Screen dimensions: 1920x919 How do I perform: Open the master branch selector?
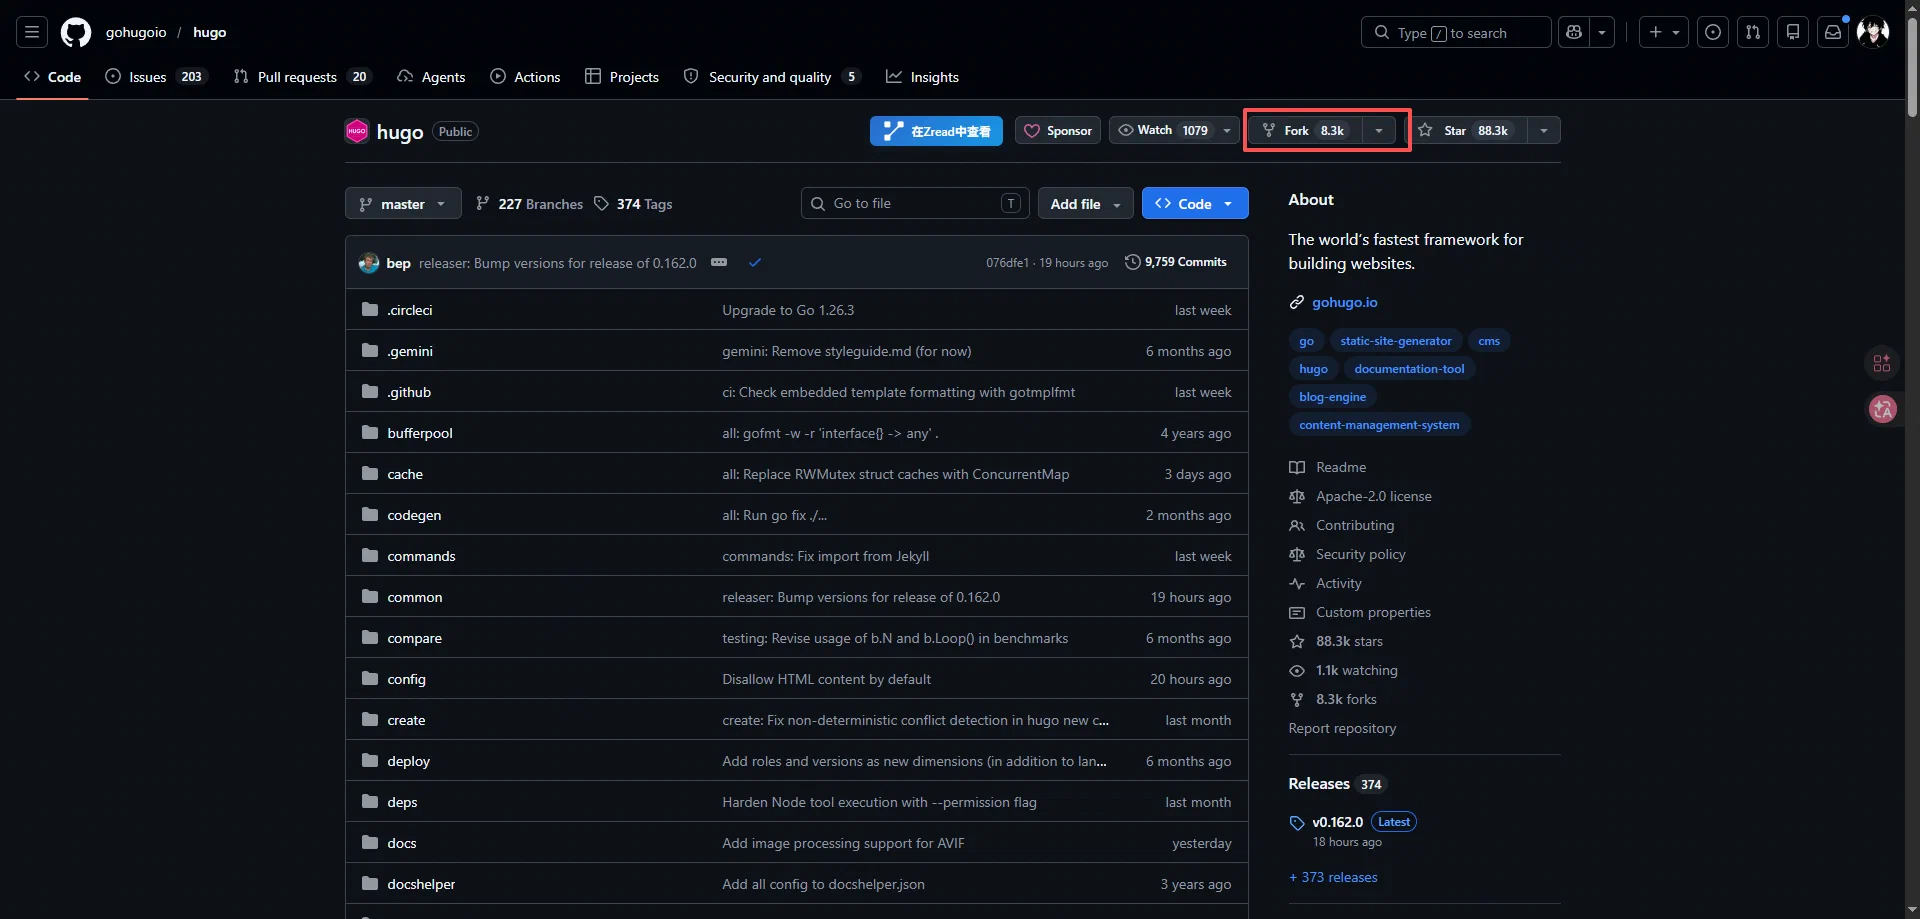pos(403,204)
